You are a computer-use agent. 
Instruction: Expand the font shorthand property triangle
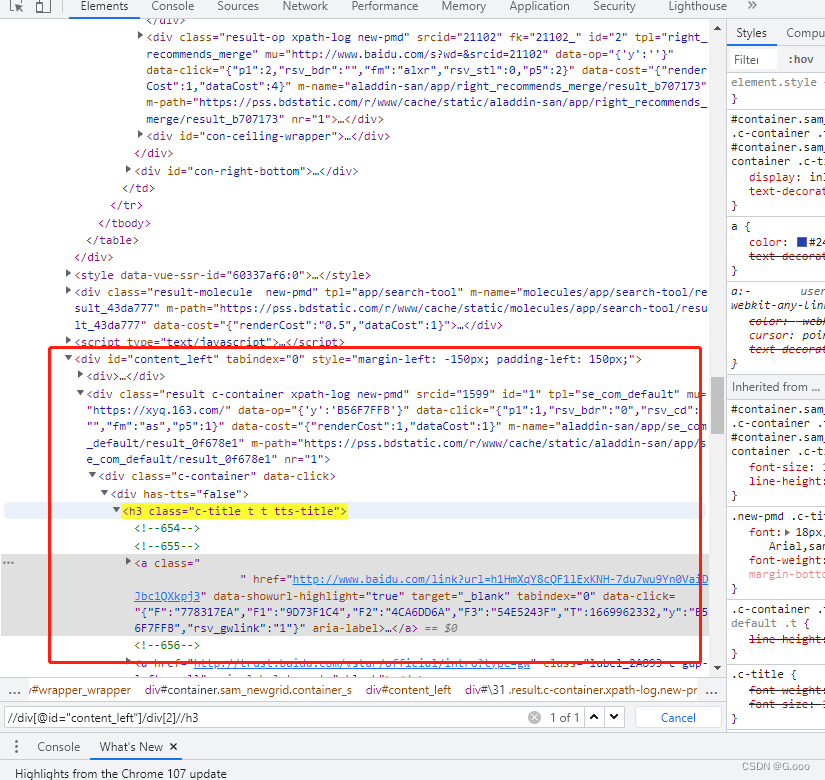(x=787, y=532)
